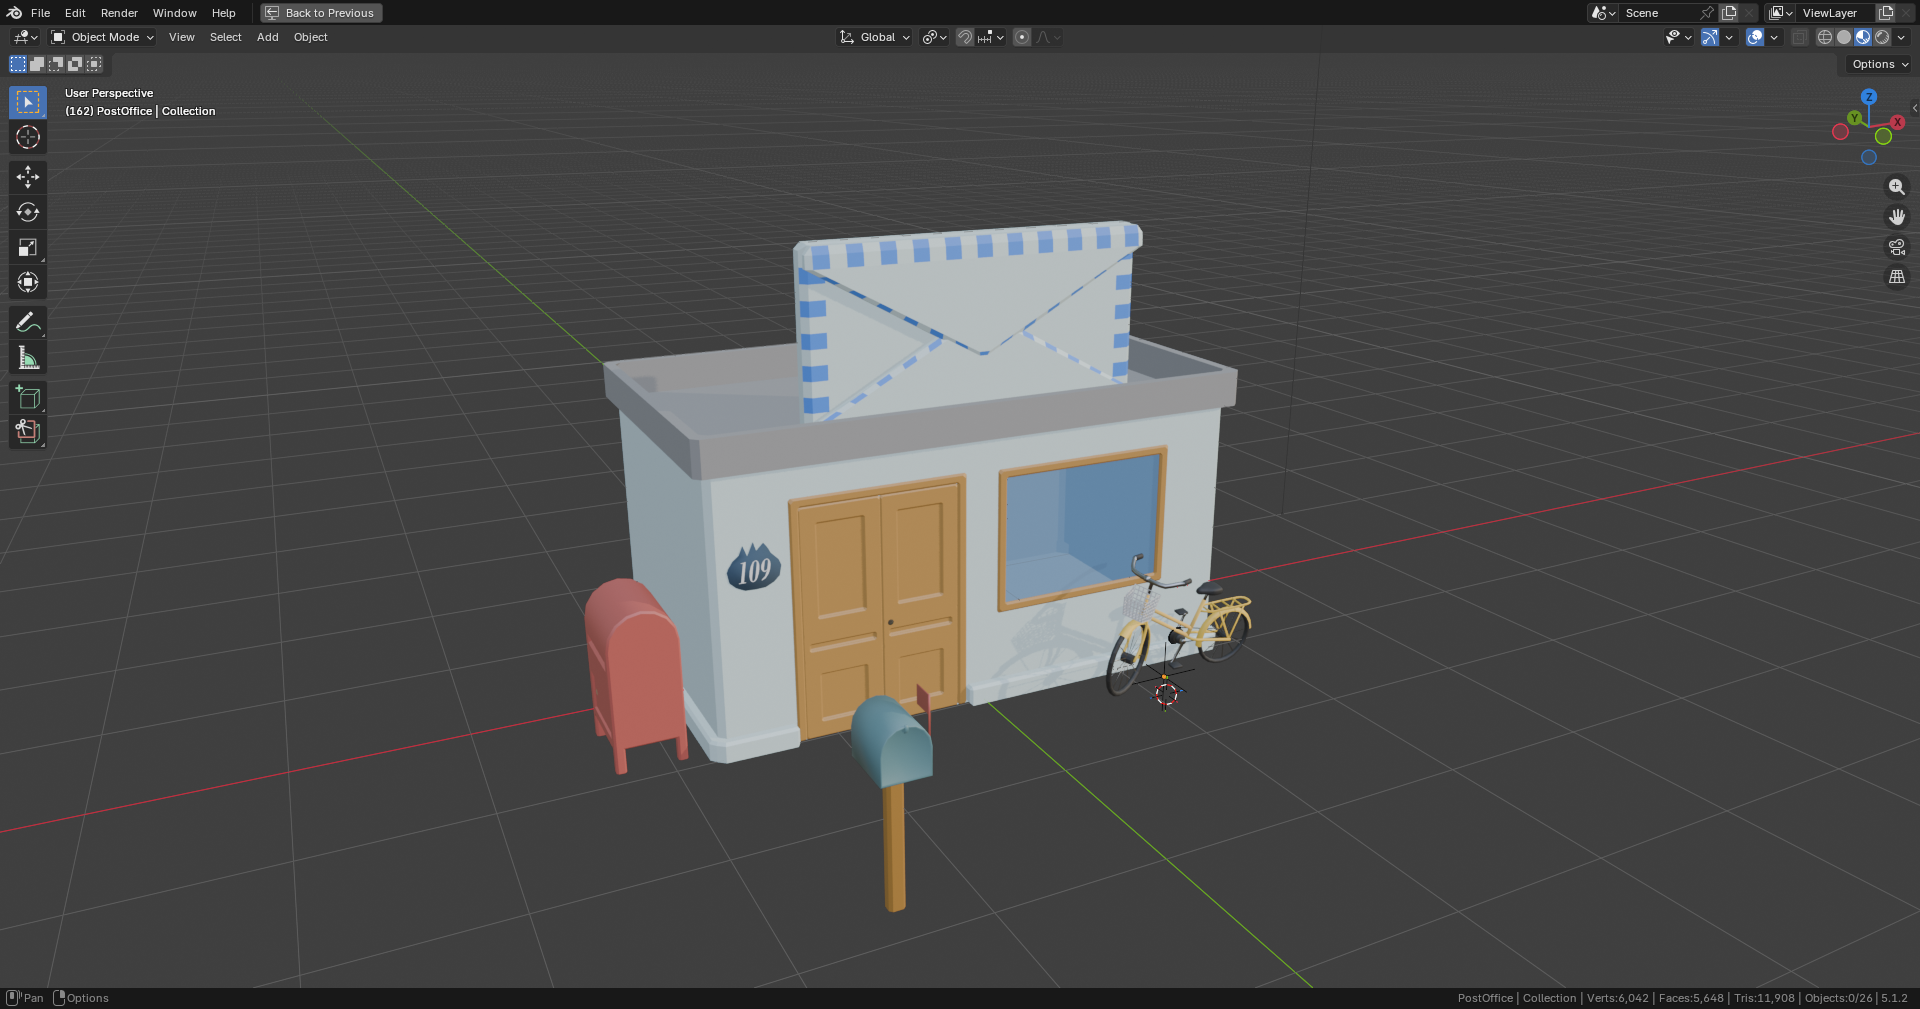1920x1009 pixels.
Task: Open the snapping options dropdown
Action: coord(991,37)
